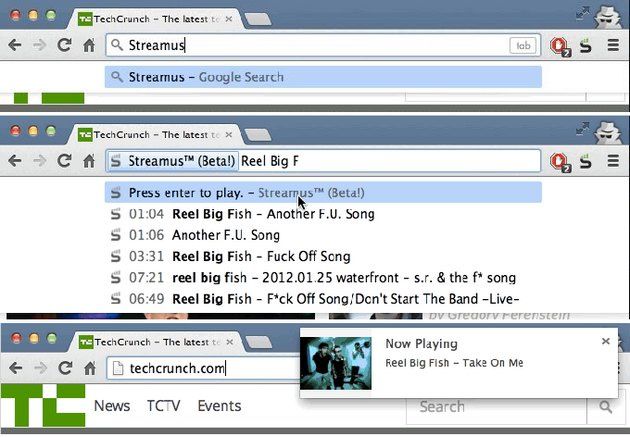This screenshot has width=630, height=437.
Task: Click fullscreen arrows in middle window
Action: [582, 129]
